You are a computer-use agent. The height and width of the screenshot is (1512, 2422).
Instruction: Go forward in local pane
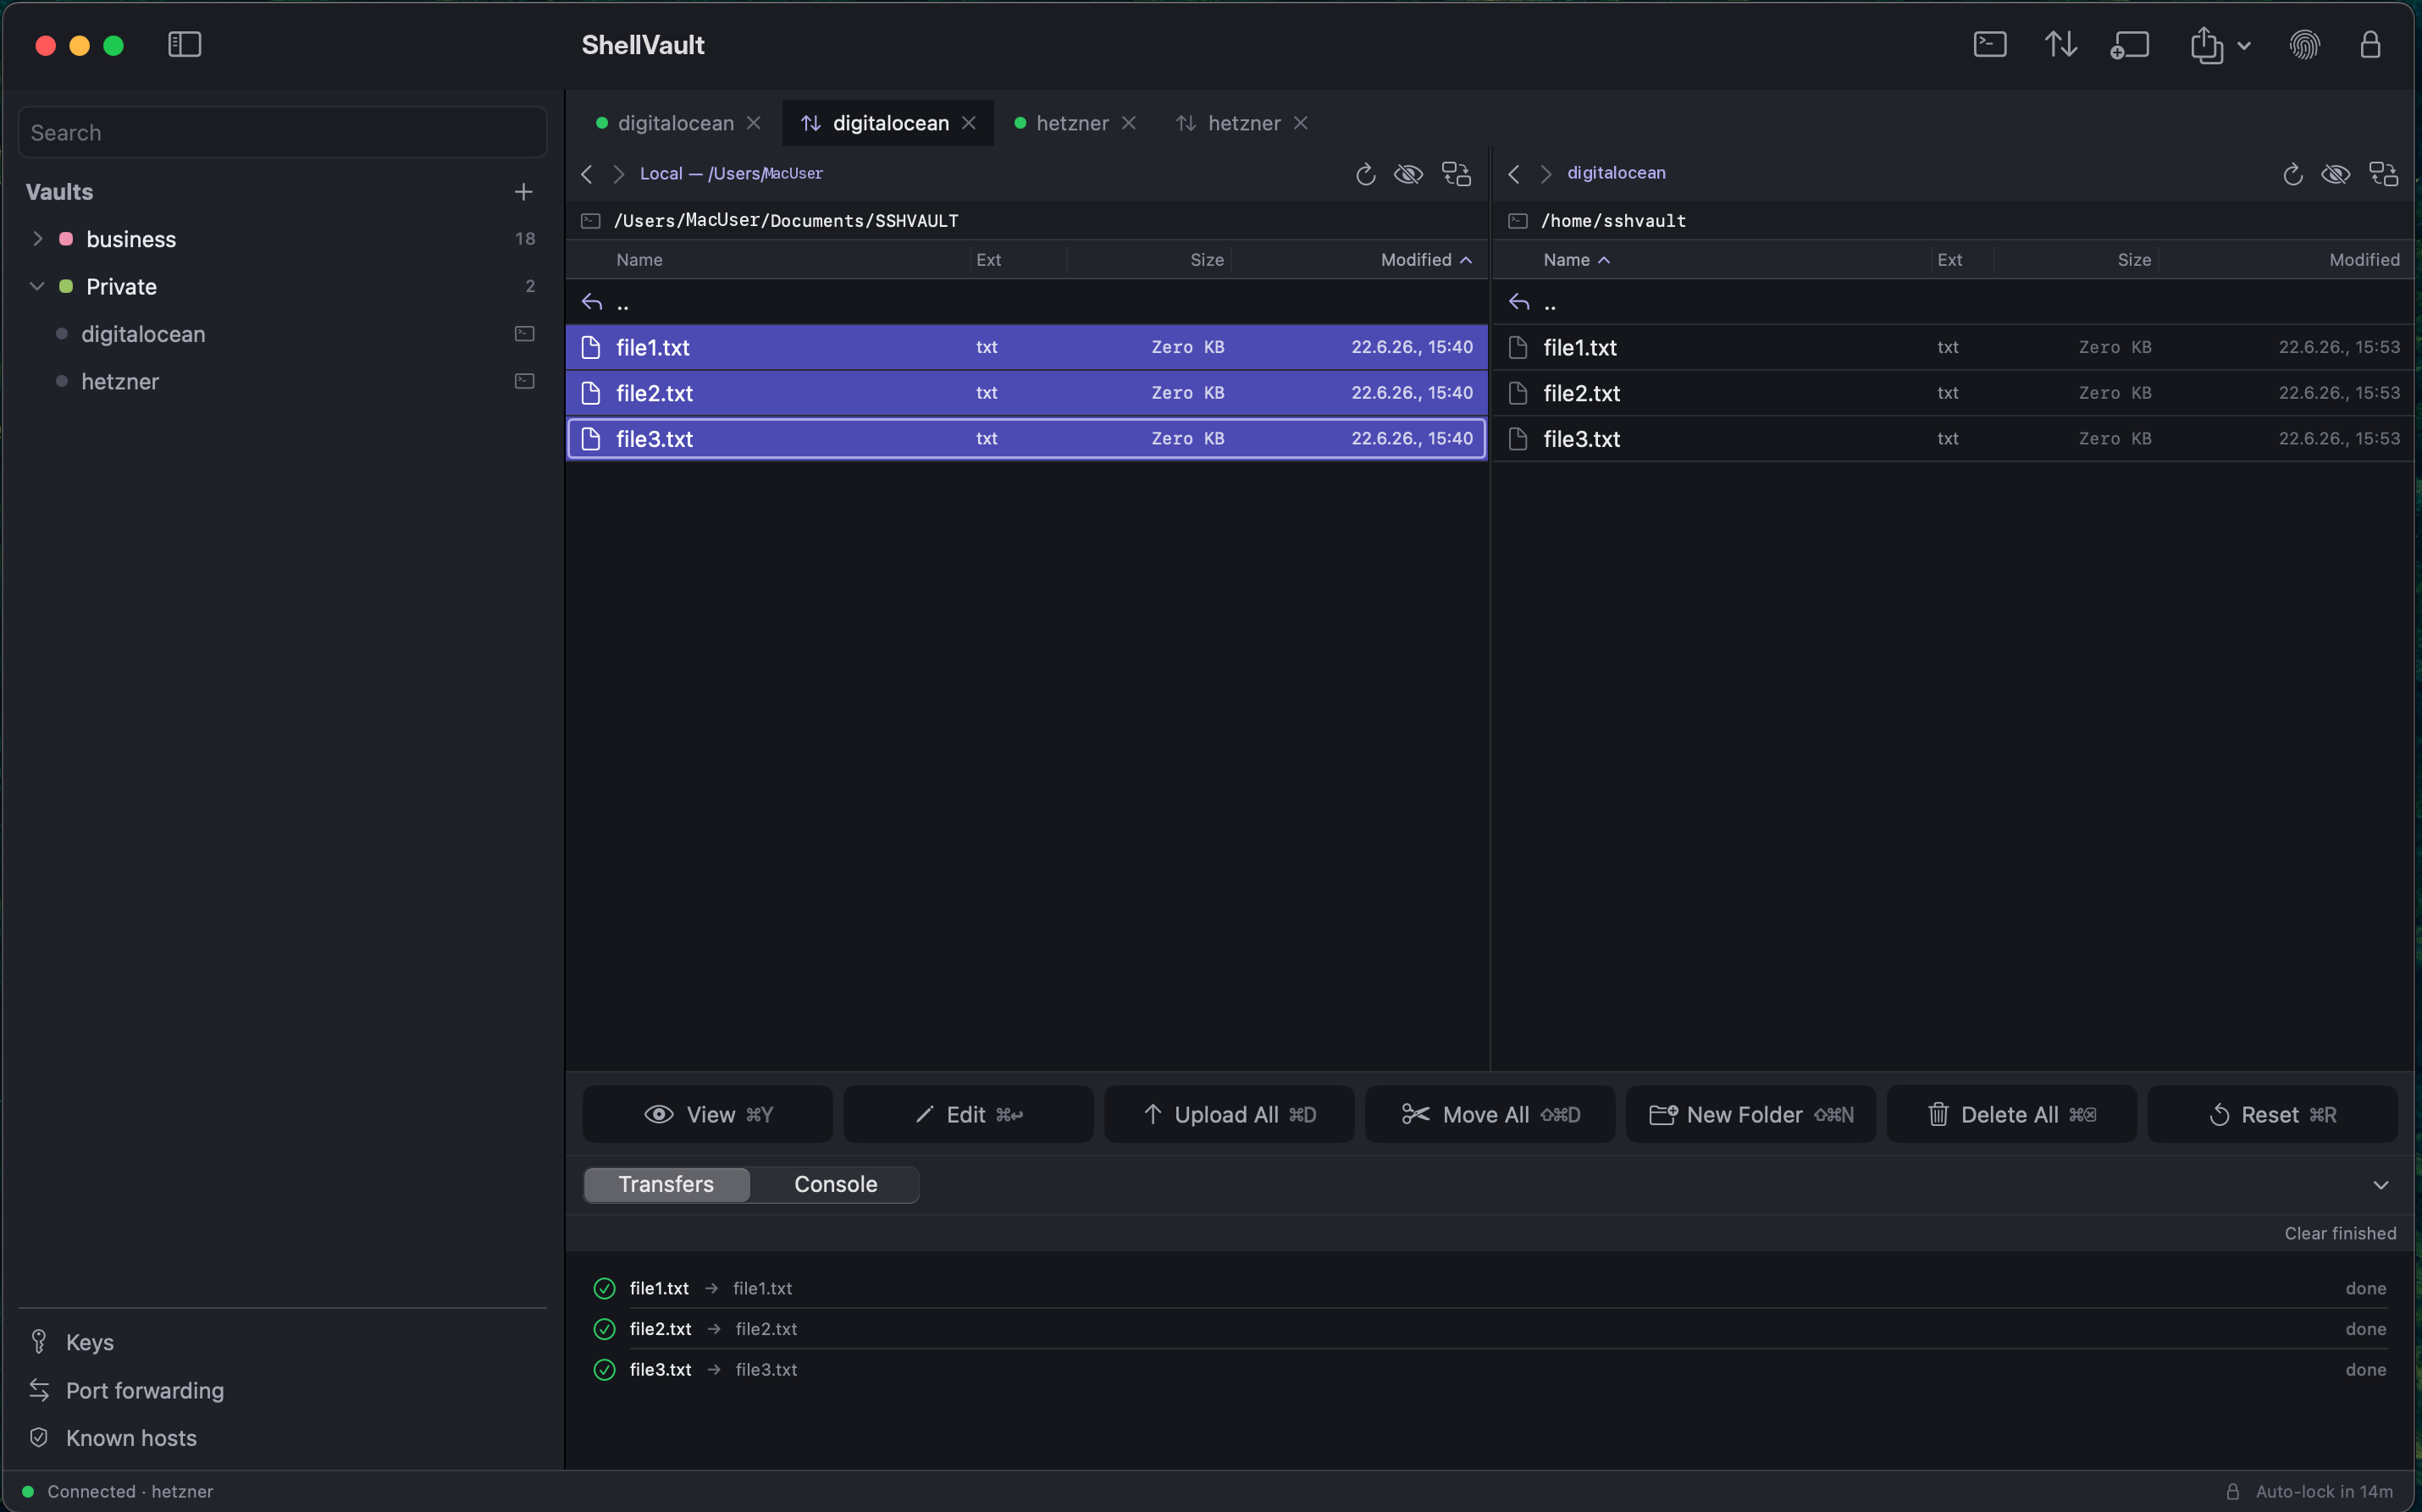click(619, 174)
